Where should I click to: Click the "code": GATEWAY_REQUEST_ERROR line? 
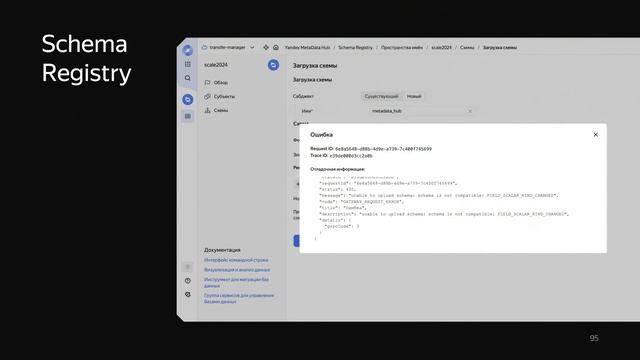[x=361, y=202]
